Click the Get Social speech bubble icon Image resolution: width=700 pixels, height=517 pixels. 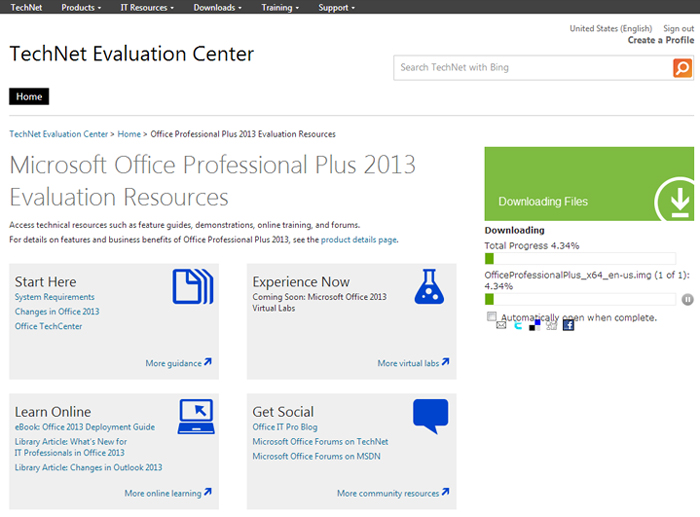(x=430, y=416)
